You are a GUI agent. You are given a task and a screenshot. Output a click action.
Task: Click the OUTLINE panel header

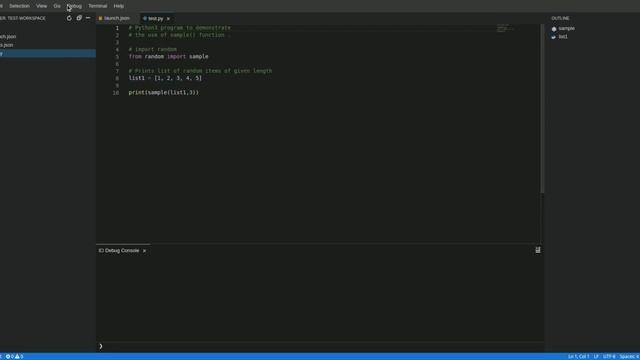pos(560,18)
